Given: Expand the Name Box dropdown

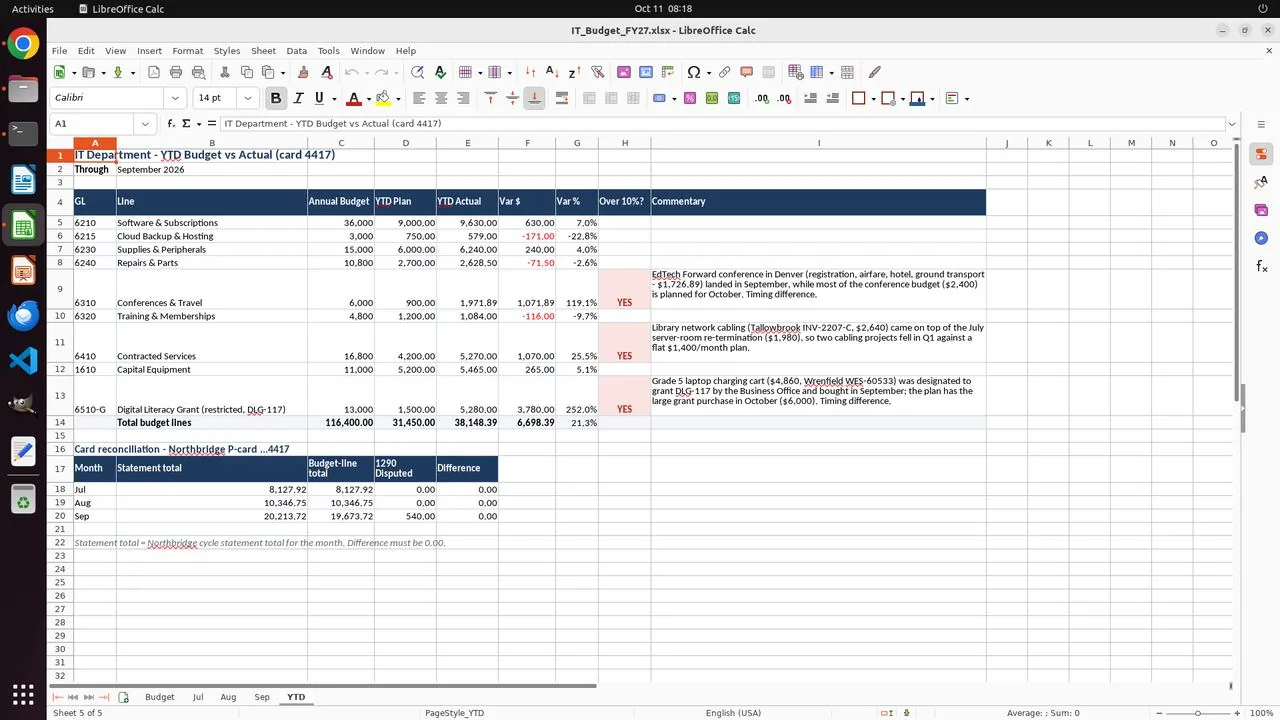Looking at the screenshot, I should 146,124.
